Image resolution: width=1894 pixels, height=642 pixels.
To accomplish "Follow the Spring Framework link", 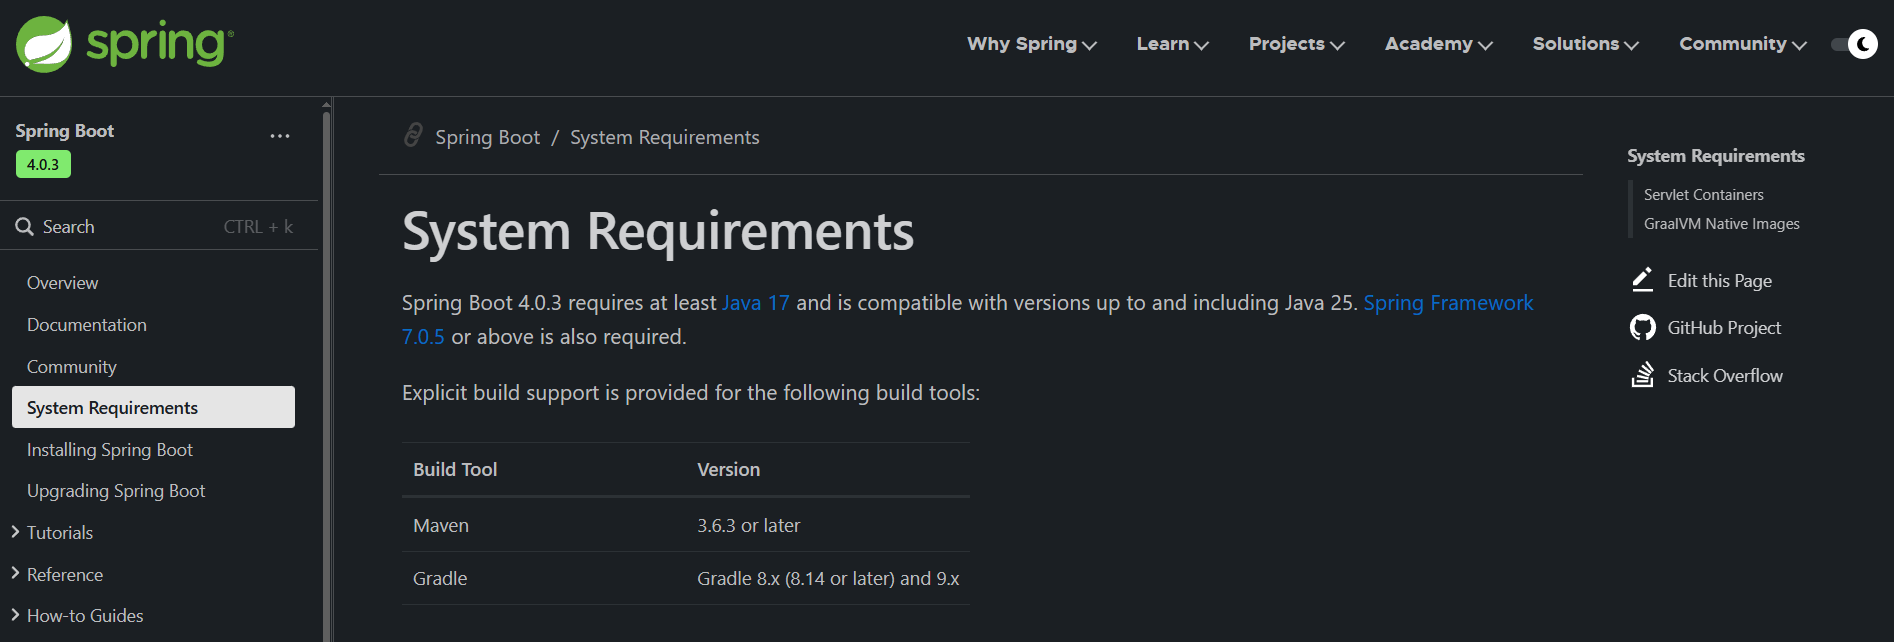I will pyautogui.click(x=1448, y=303).
